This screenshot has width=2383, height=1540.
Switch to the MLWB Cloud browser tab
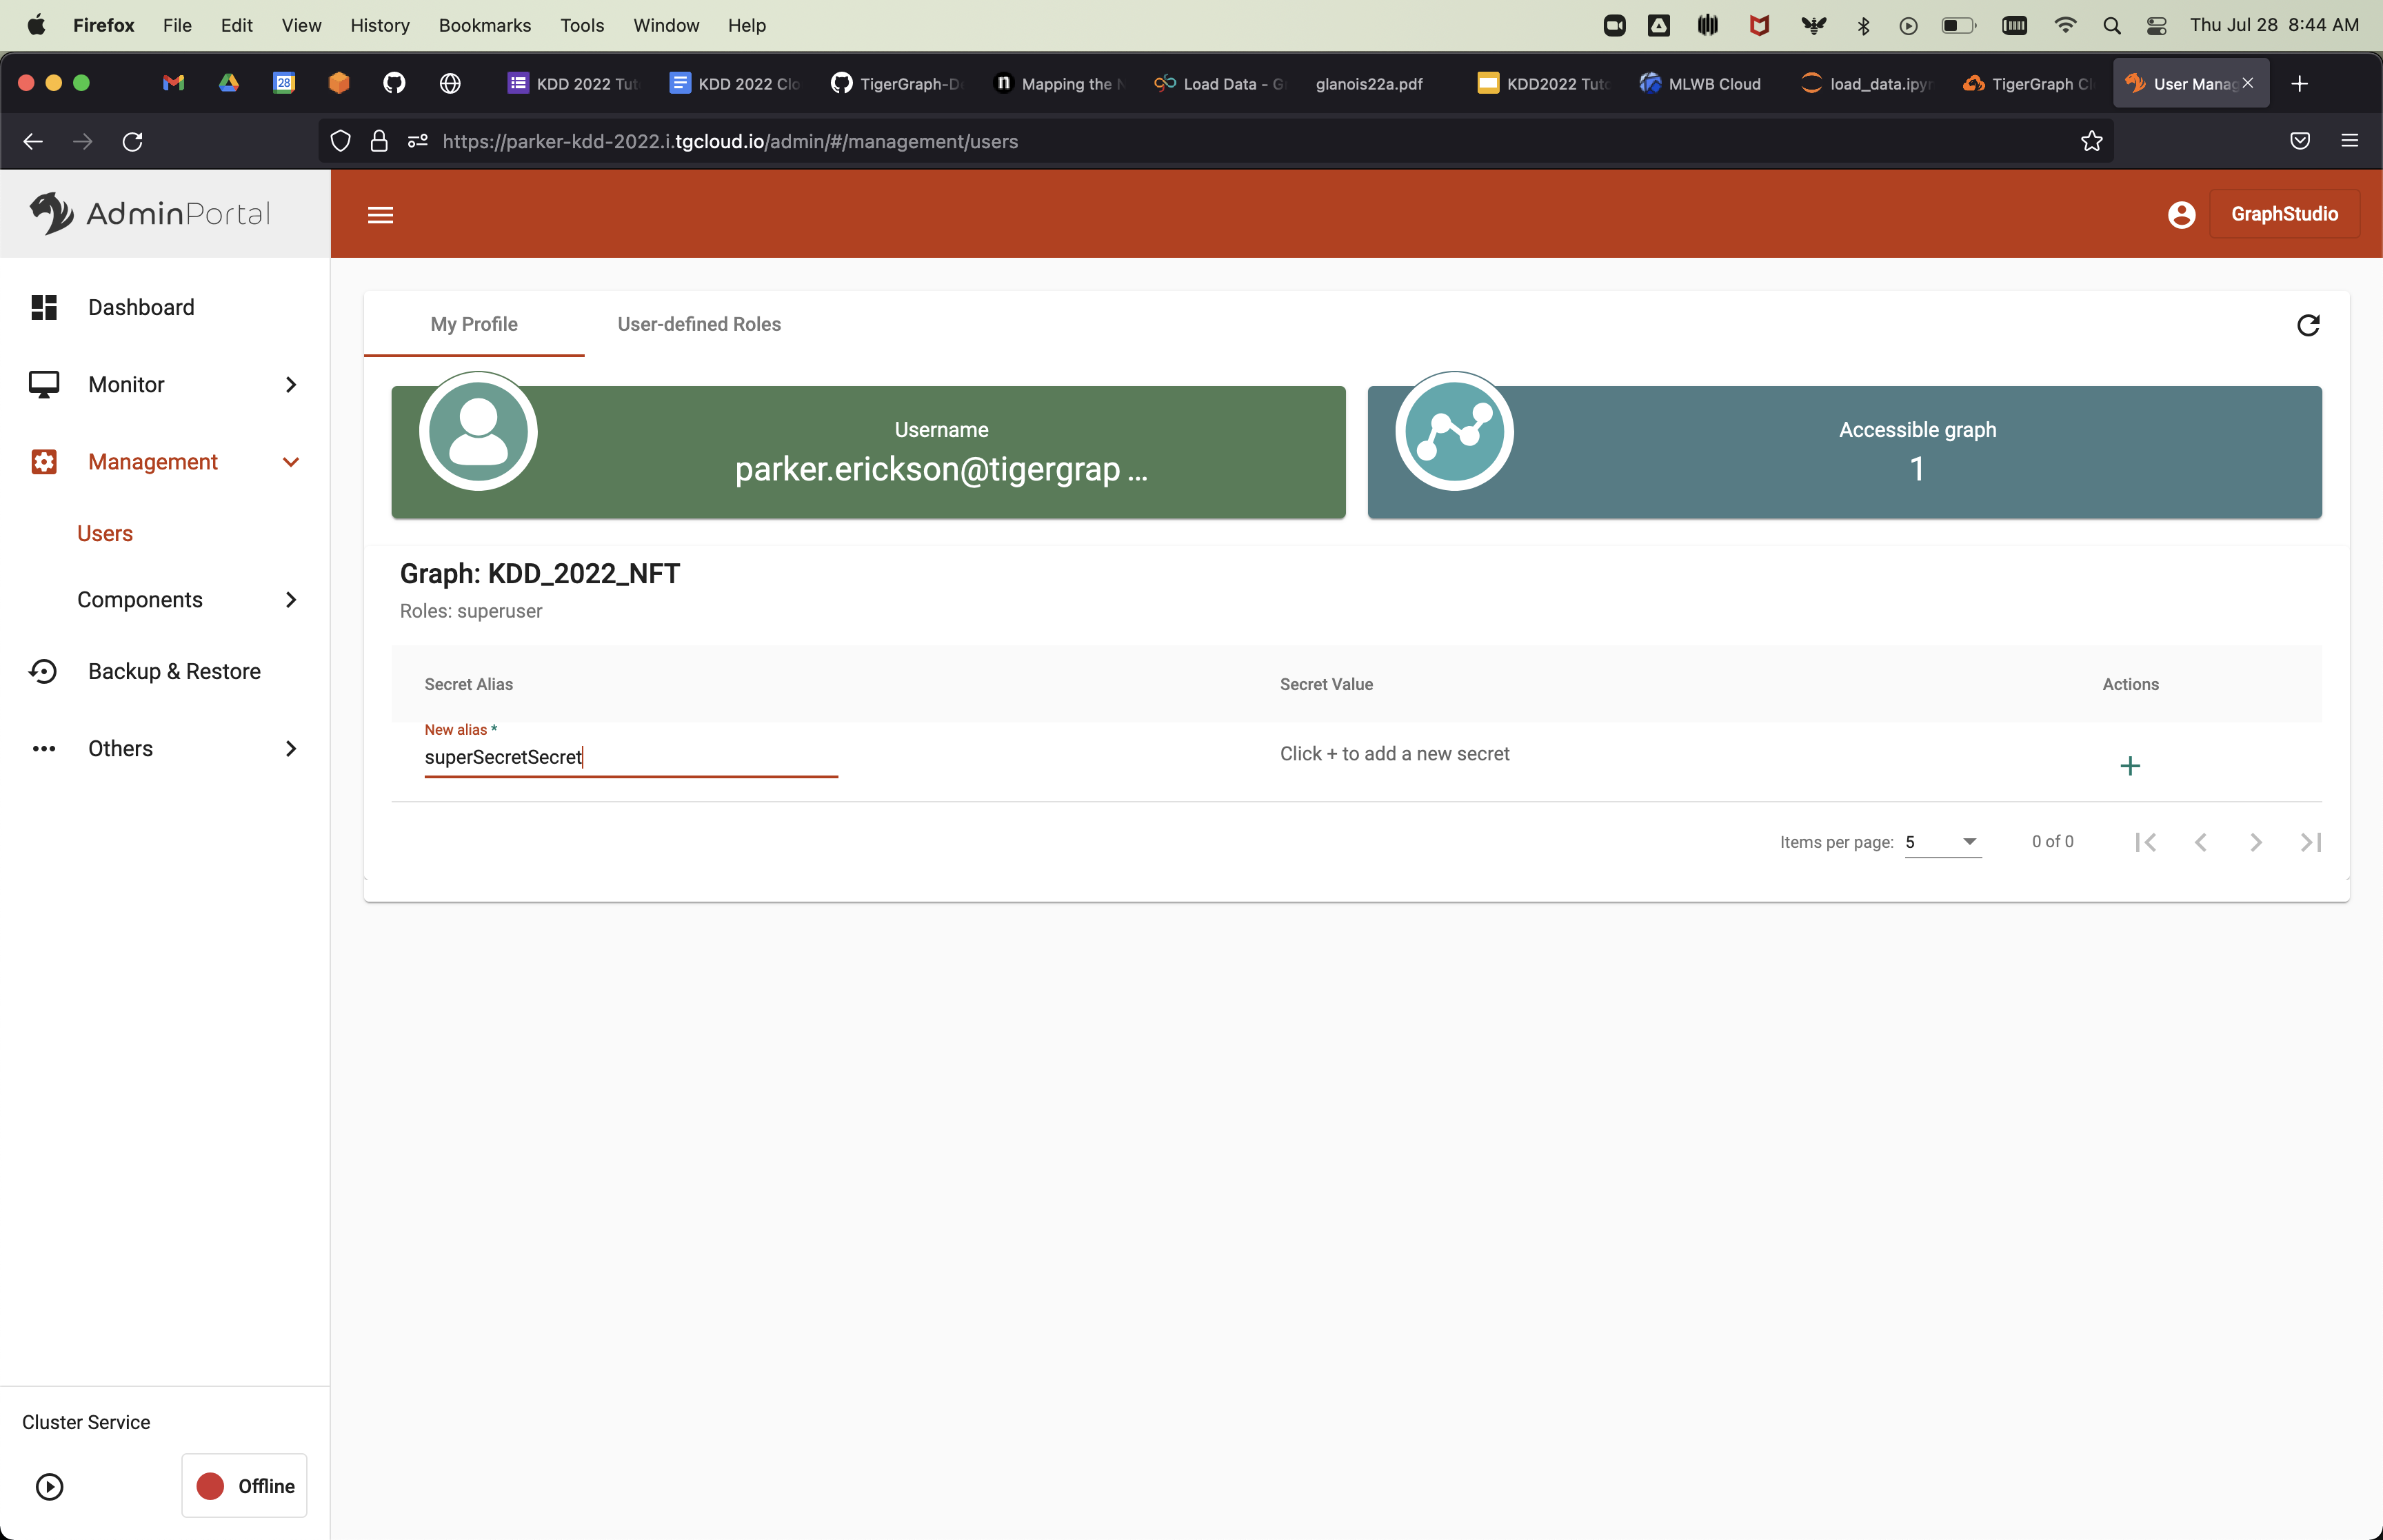point(1701,84)
